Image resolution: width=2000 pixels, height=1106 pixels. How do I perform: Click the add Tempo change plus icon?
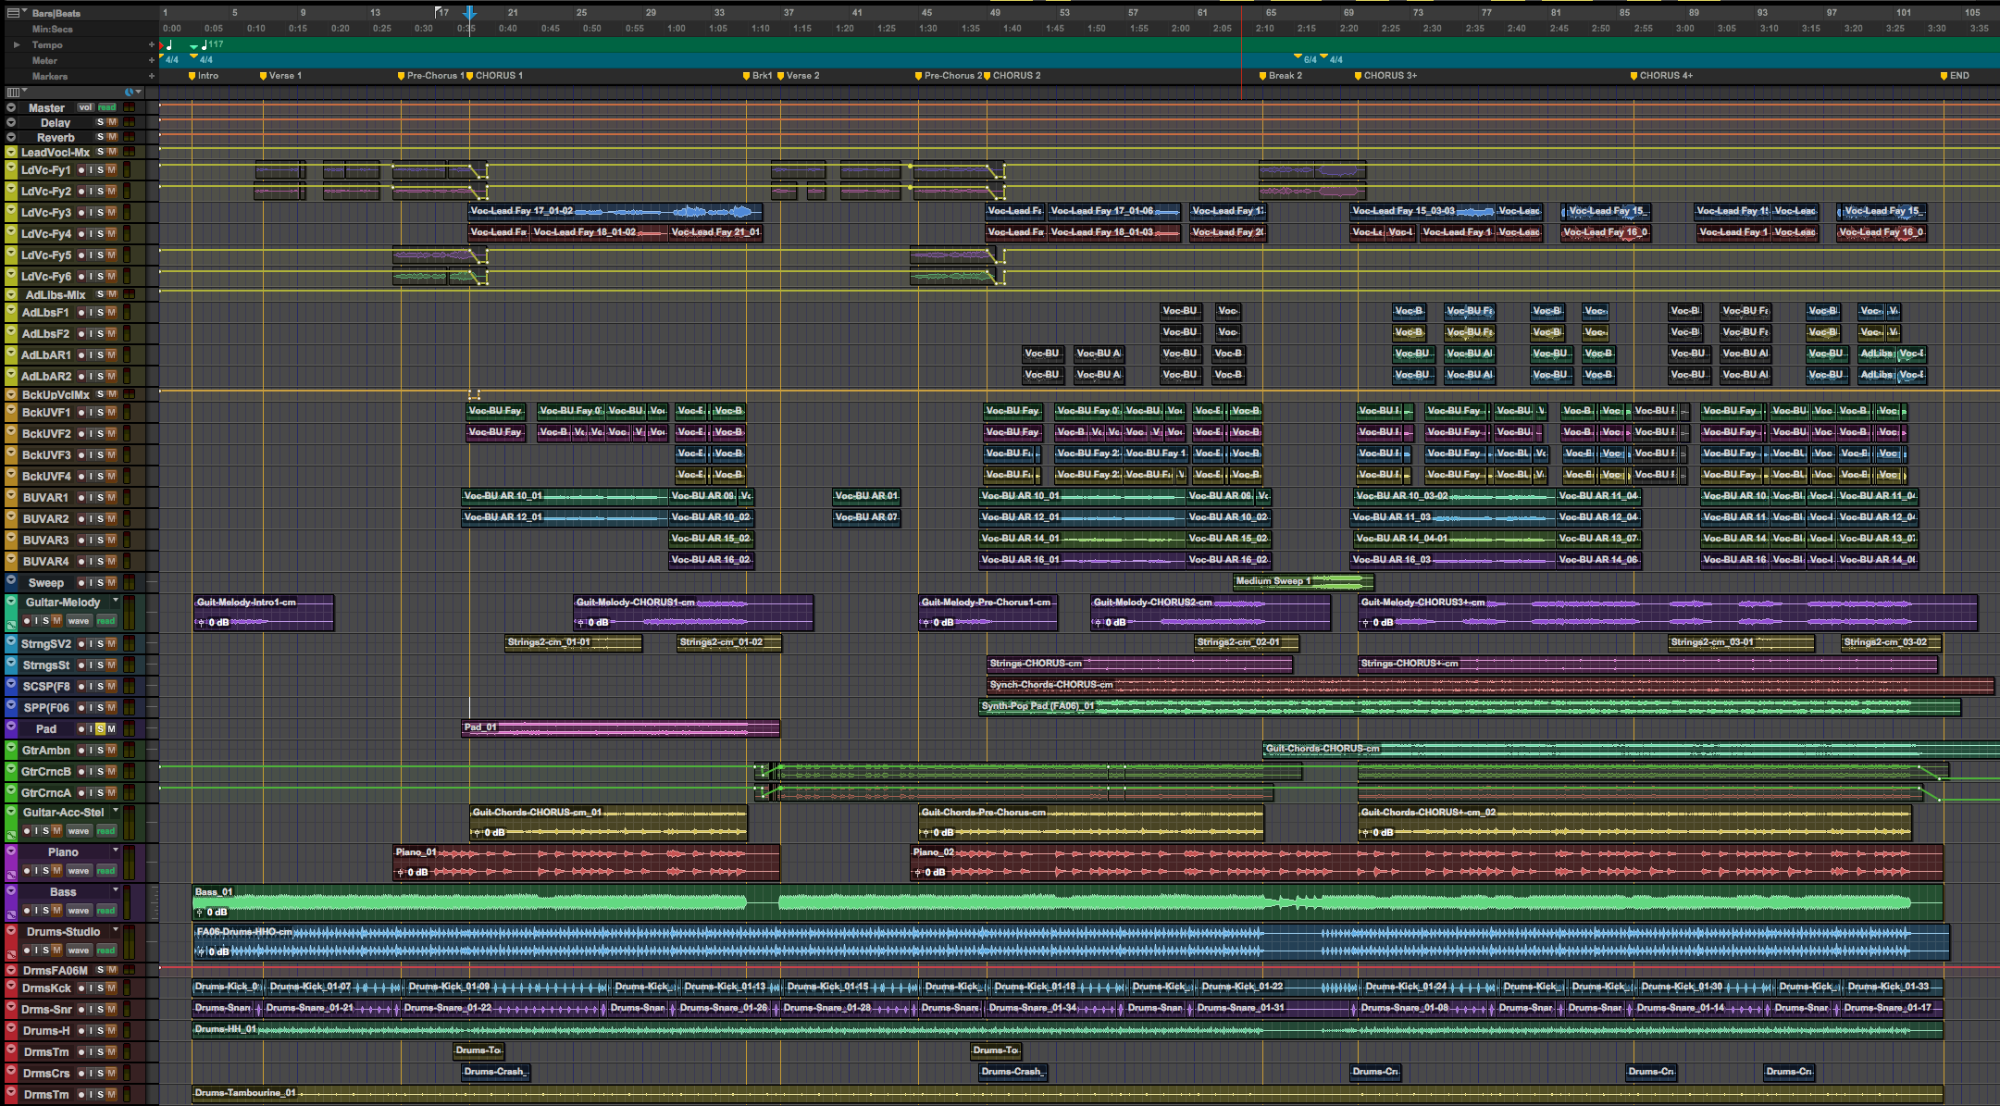[x=152, y=45]
